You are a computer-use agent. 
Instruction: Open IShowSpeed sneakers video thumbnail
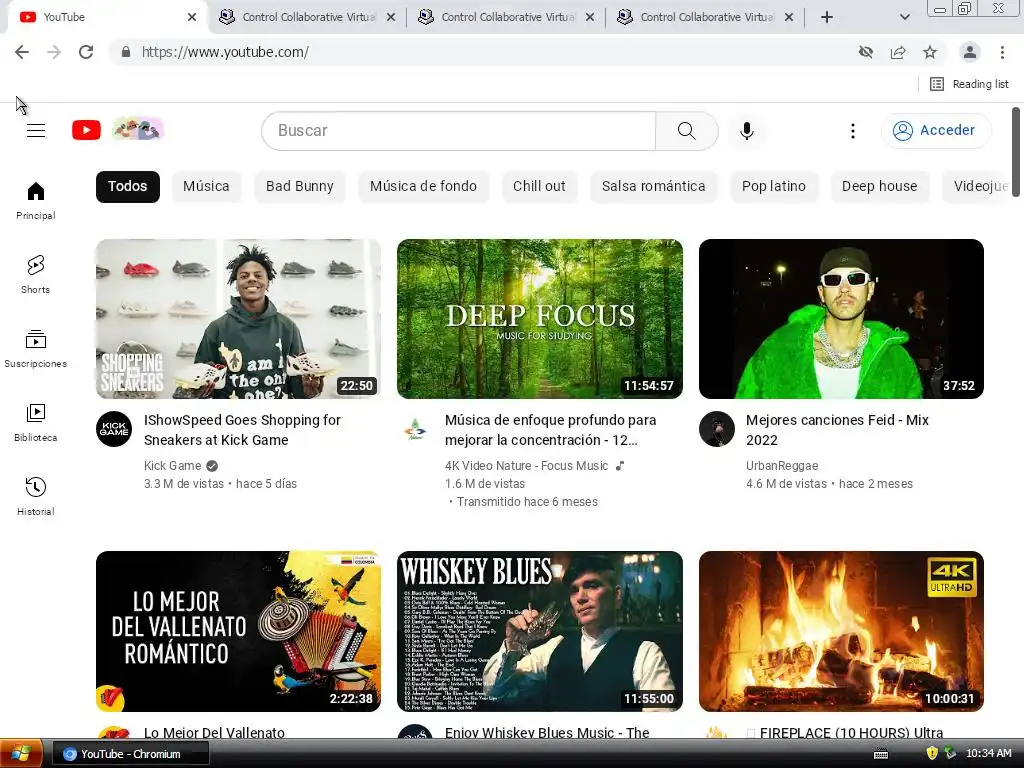point(238,319)
